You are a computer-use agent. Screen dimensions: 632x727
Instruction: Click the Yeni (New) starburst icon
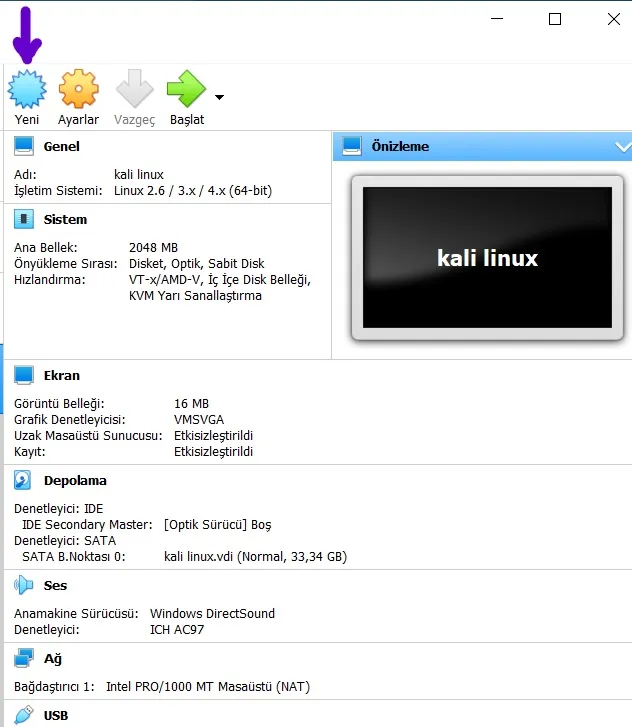27,89
